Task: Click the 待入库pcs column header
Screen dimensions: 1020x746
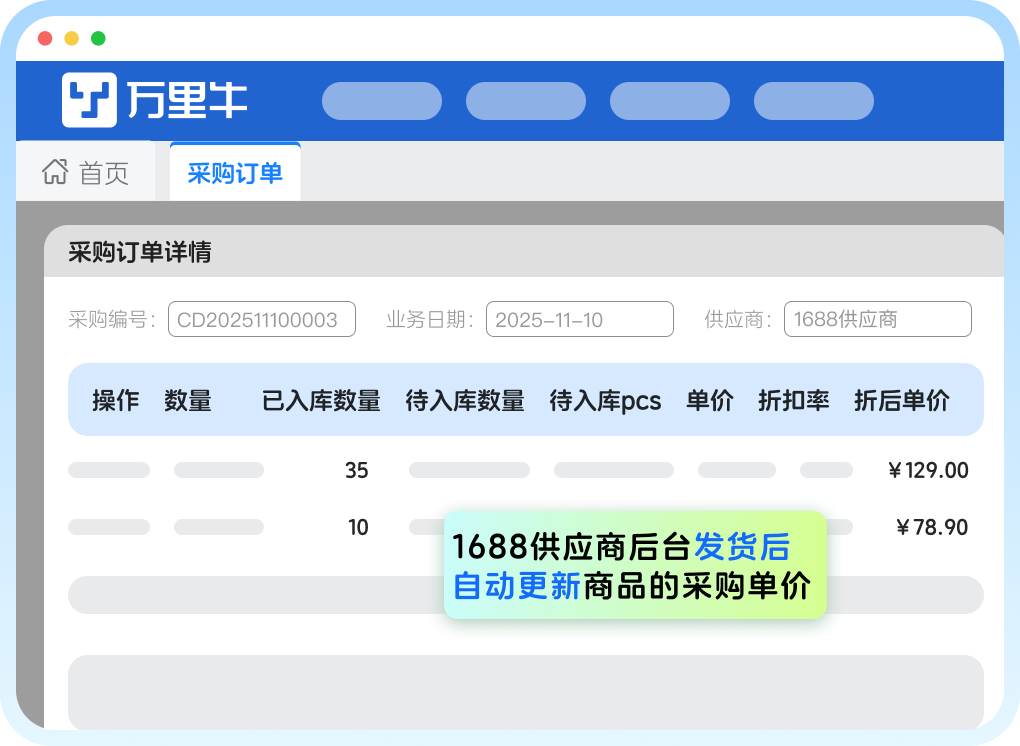Action: tap(605, 401)
